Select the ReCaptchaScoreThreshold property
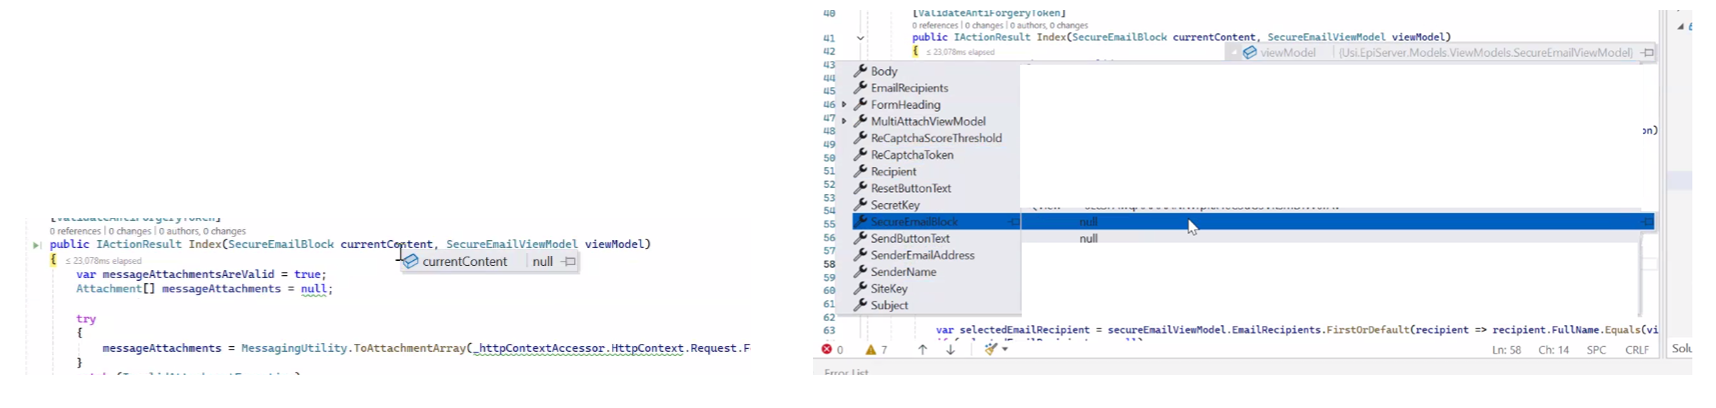Viewport: 1716px width, 408px height. [x=935, y=138]
